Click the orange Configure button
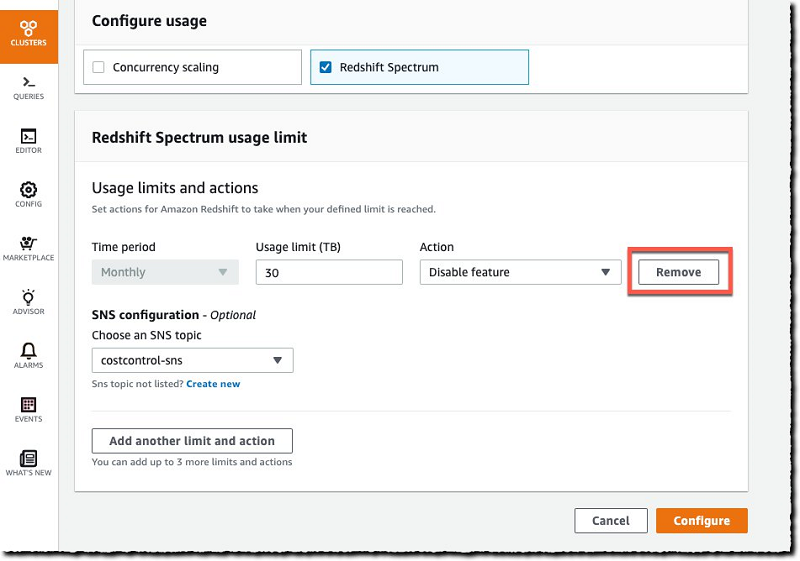The width and height of the screenshot is (800, 561). (701, 521)
